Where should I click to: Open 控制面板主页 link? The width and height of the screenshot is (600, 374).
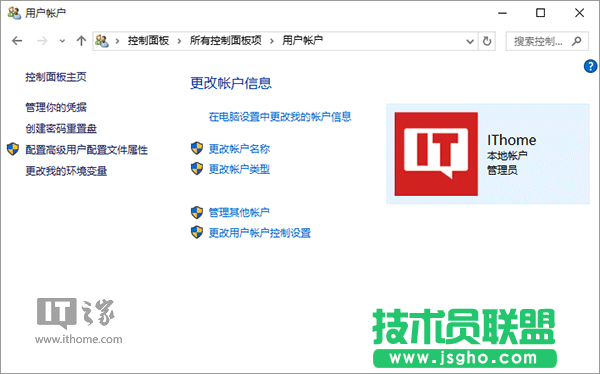coord(56,77)
